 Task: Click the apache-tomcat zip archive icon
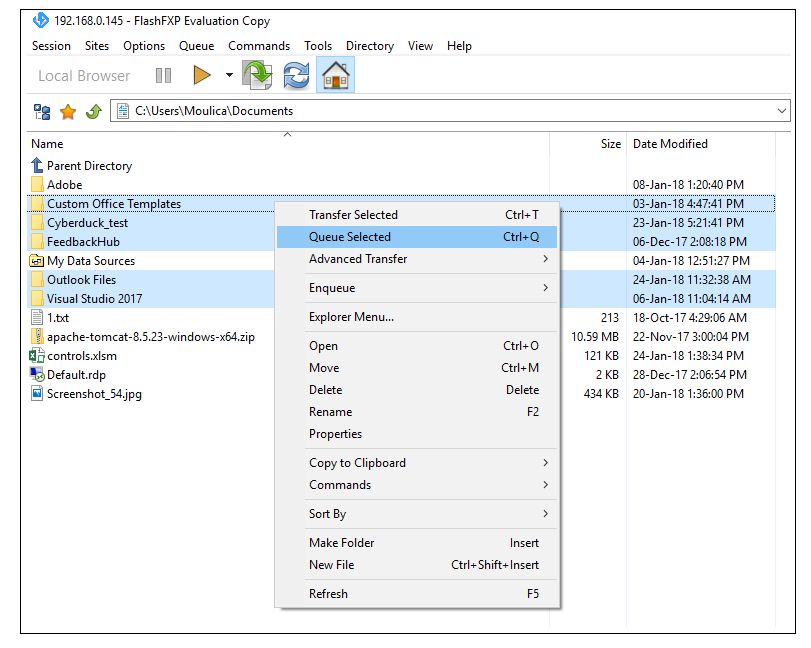[x=37, y=337]
